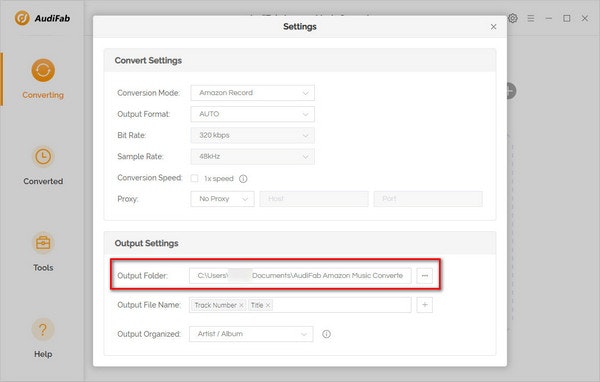
Task: Open the Help section
Action: 43,338
